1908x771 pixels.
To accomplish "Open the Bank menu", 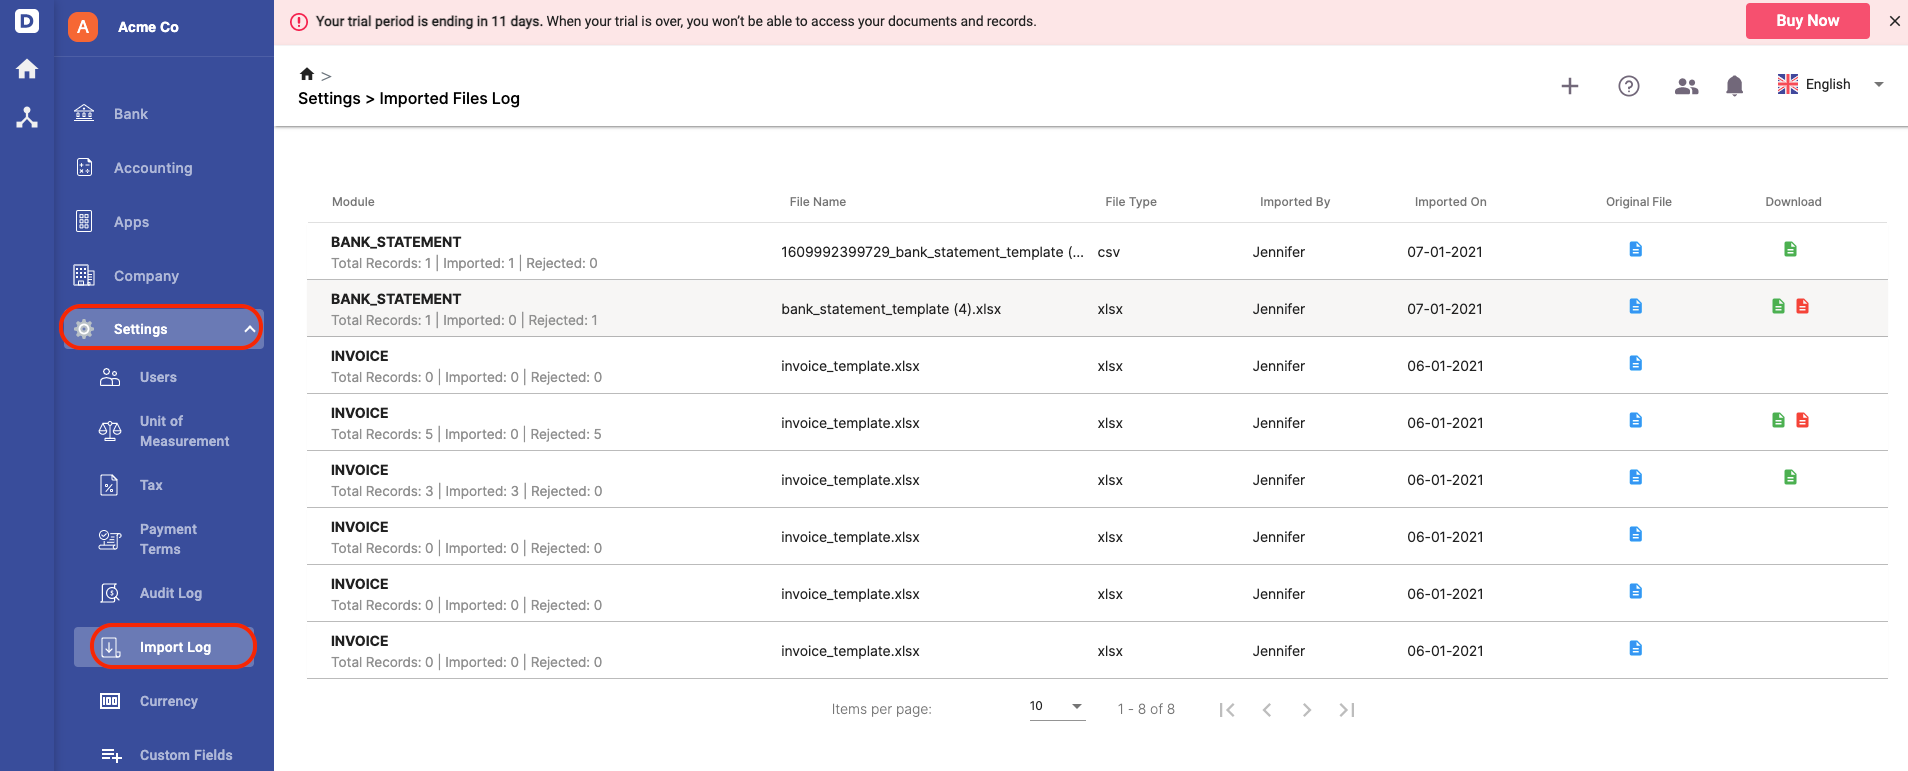I will click(x=130, y=114).
